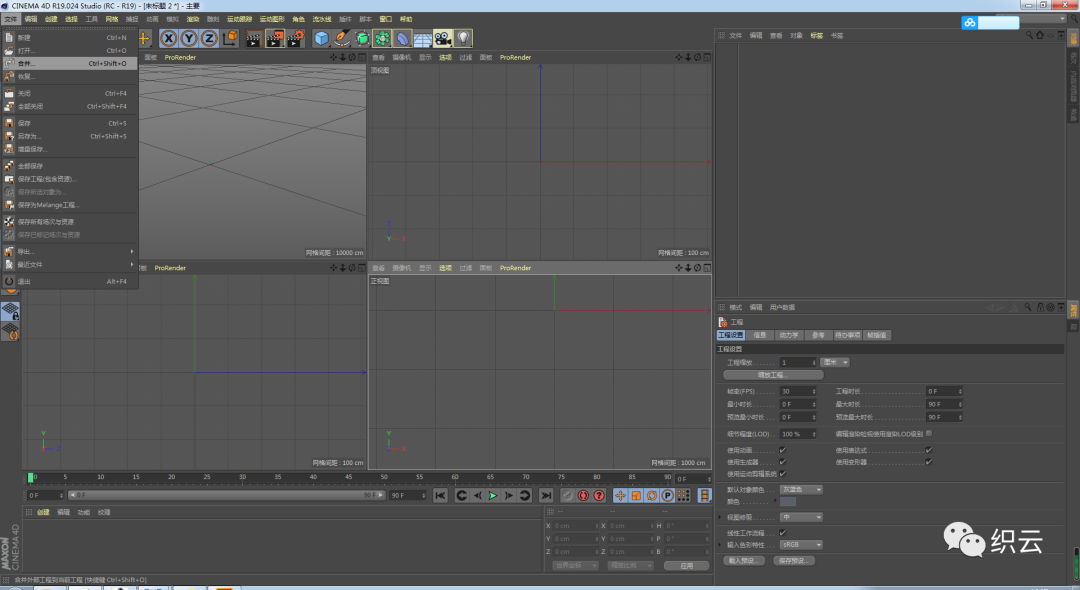The width and height of the screenshot is (1080, 590).
Task: Toggle autokeying red icon
Action: point(583,495)
